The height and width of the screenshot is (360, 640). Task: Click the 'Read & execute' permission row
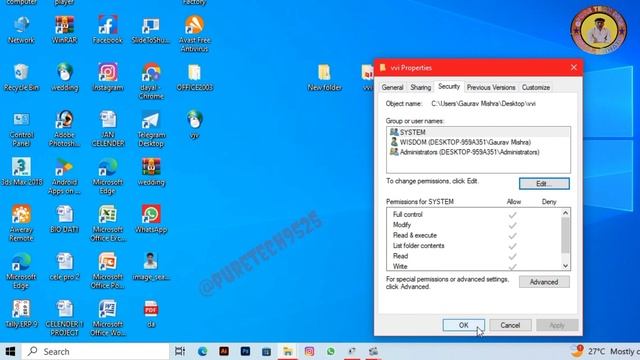coord(473,236)
